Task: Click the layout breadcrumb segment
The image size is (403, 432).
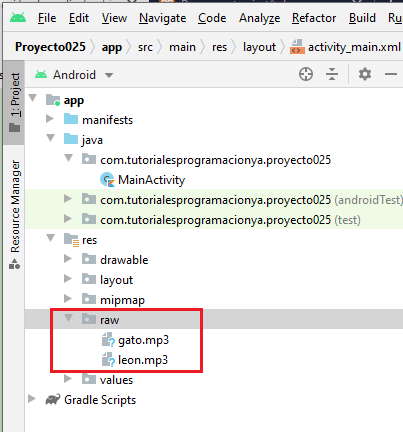Action: click(259, 48)
